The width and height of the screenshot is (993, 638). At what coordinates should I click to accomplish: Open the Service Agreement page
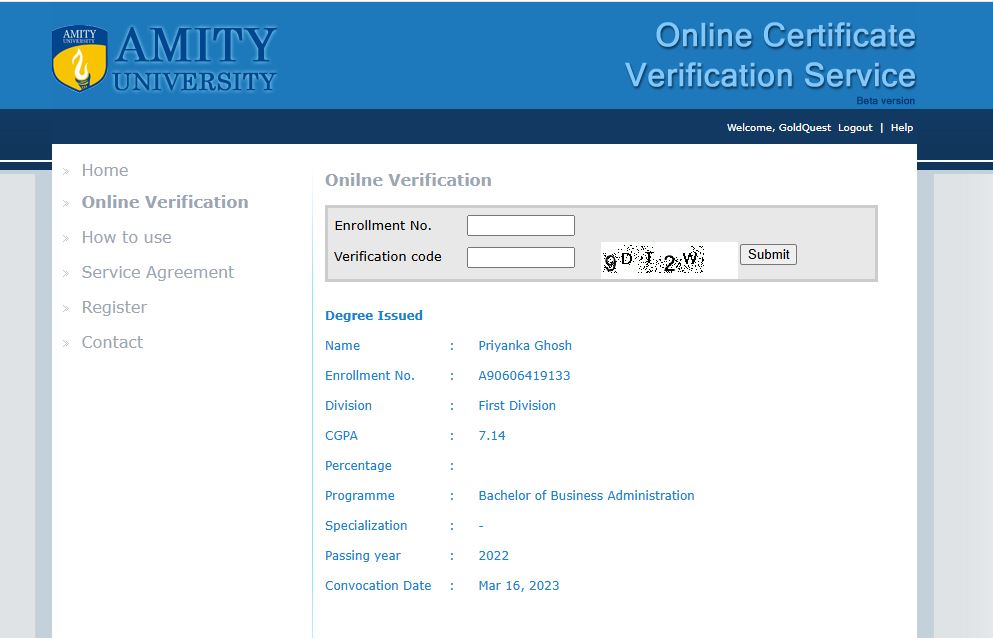pyautogui.click(x=158, y=272)
